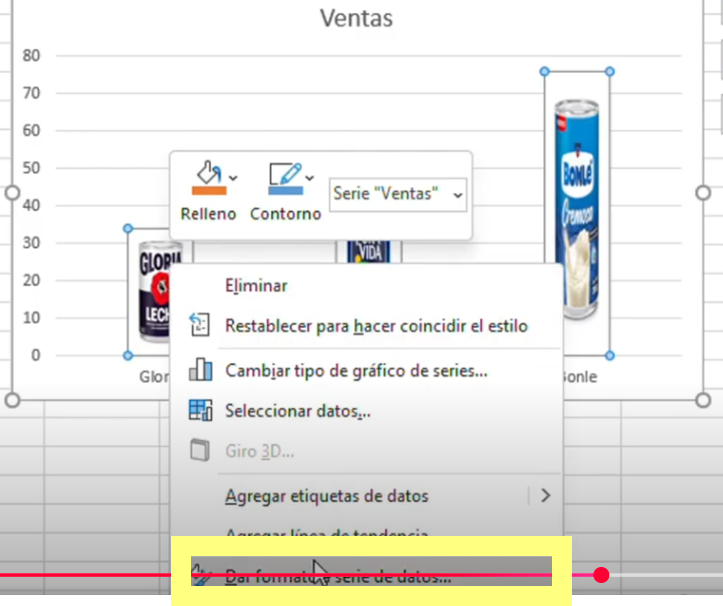Open the Serie "Ventas" element selector
Viewport: 723px width, 606px height.
pos(398,195)
